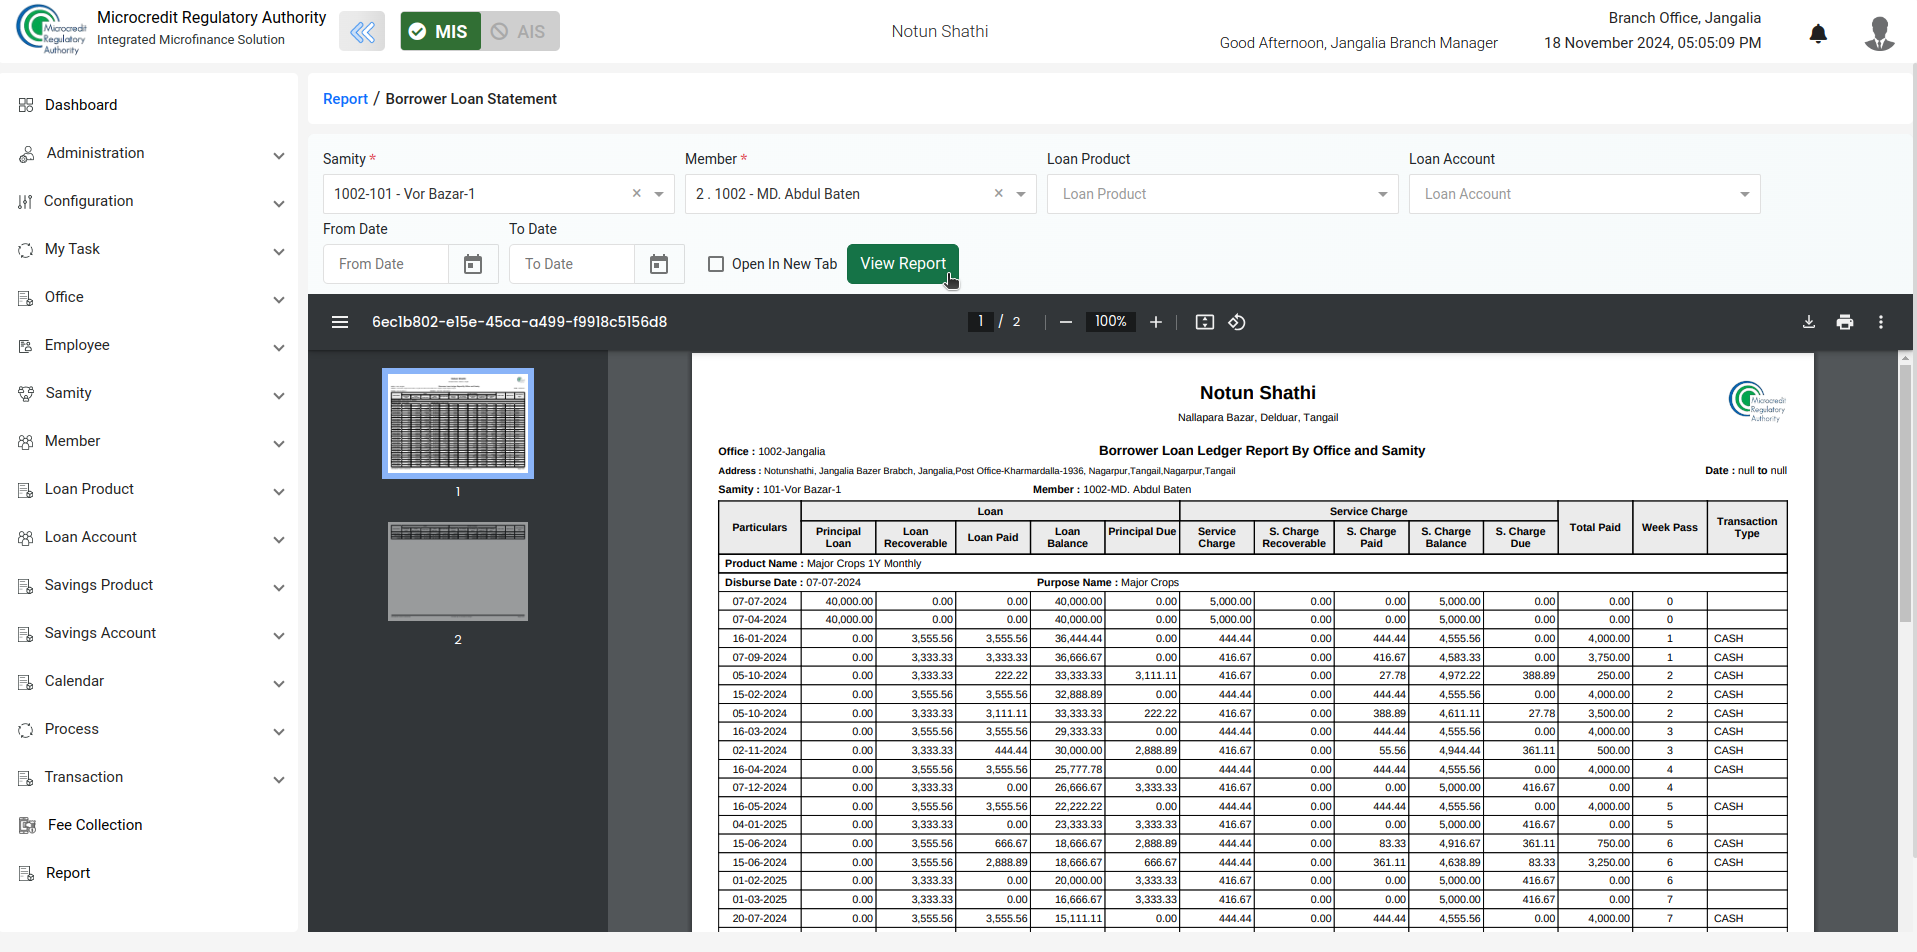The width and height of the screenshot is (1917, 952).
Task: Select PDF page 2 thumbnail
Action: coord(458,571)
